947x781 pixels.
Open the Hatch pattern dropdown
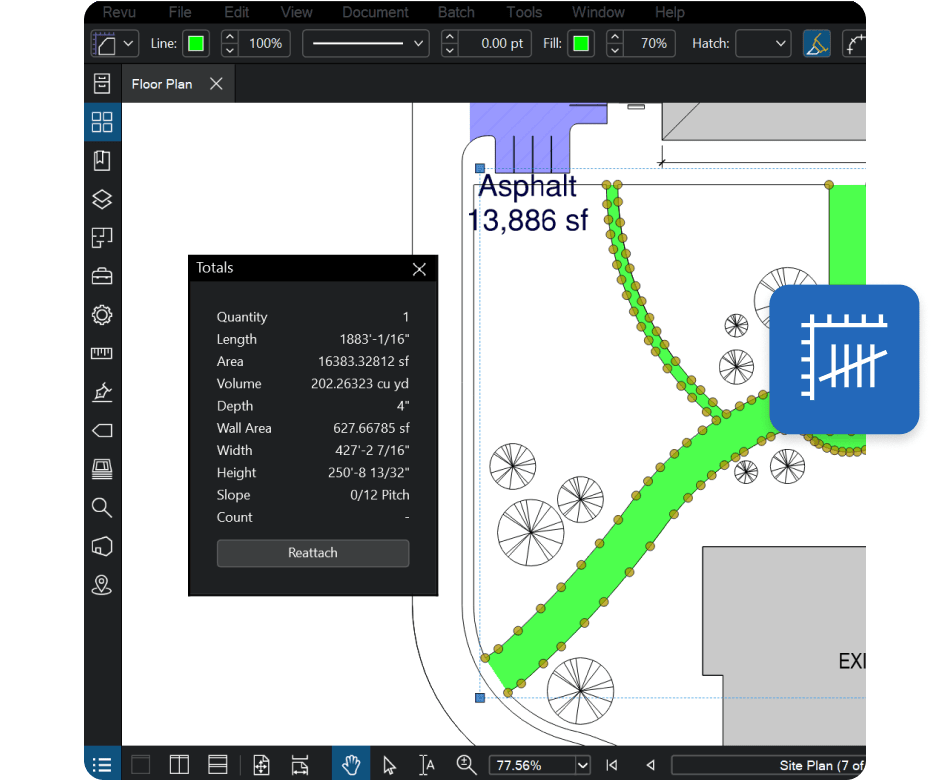pos(763,44)
